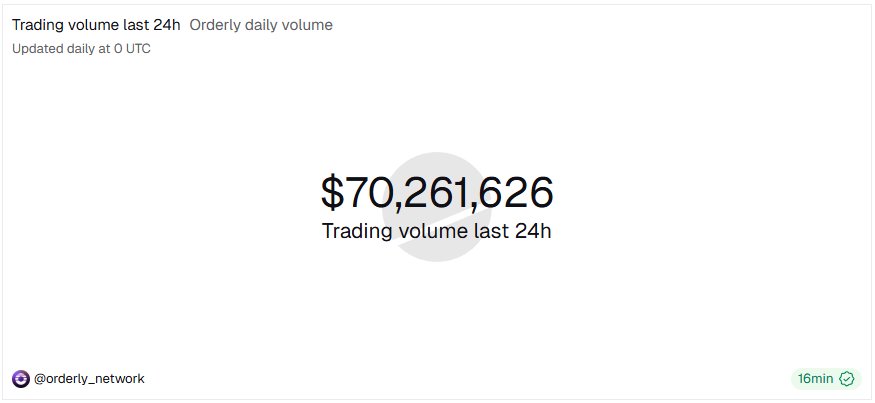The image size is (875, 403).
Task: Click the "16min" text in green badge
Action: coord(815,379)
